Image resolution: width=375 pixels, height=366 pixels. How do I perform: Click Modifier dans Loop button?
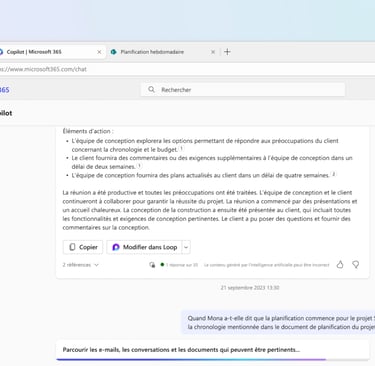[144, 247]
